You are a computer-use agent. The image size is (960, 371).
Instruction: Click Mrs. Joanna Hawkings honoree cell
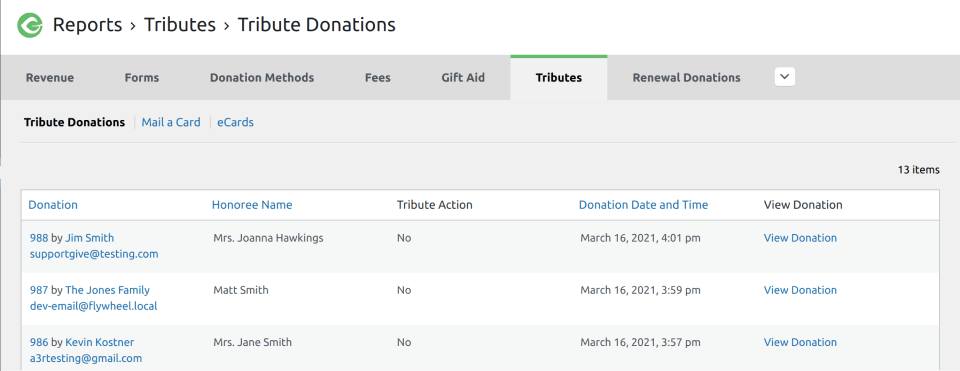268,238
